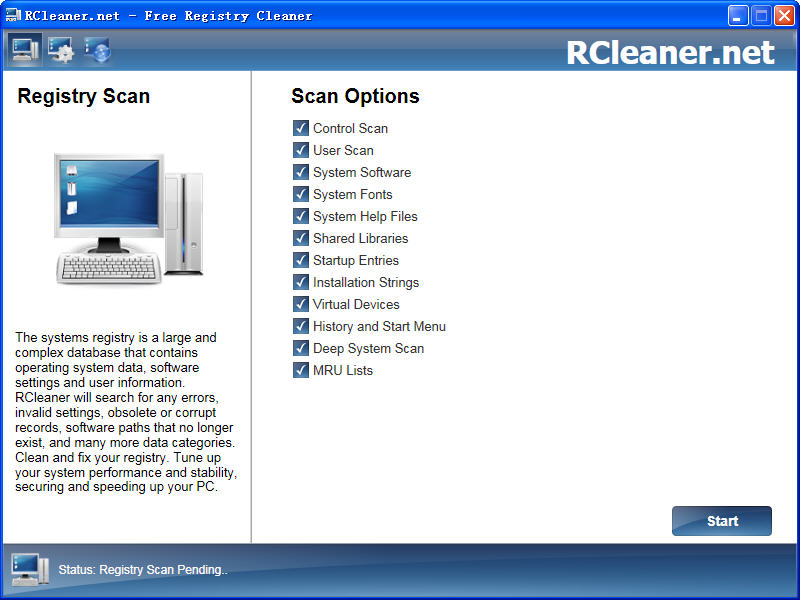Toggle the Virtual Devices checkbox
800x600 pixels.
(300, 304)
